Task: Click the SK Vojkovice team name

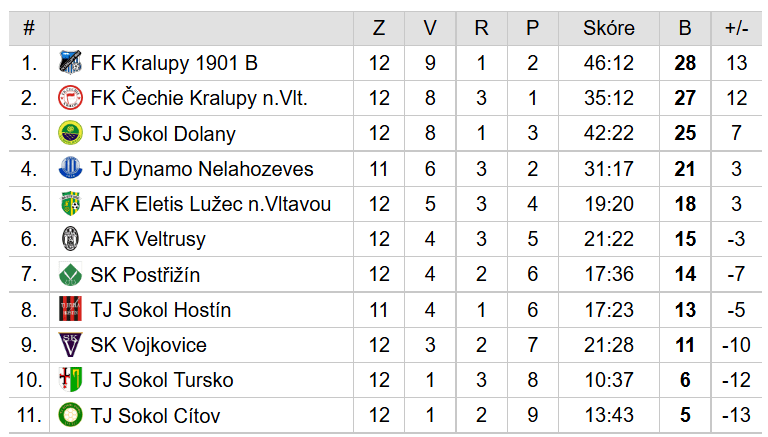Action: 148,345
